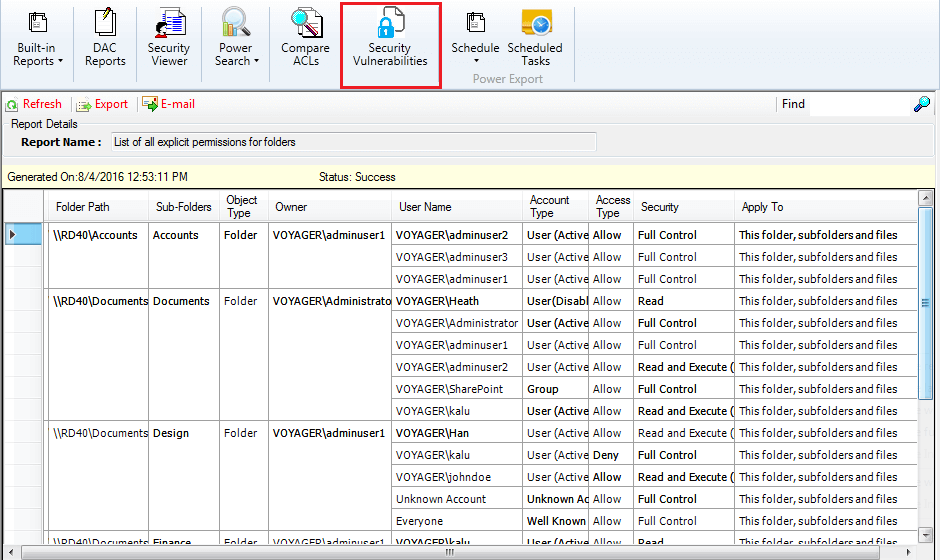This screenshot has height=560, width=940.
Task: Click into the Find search field
Action: point(859,104)
